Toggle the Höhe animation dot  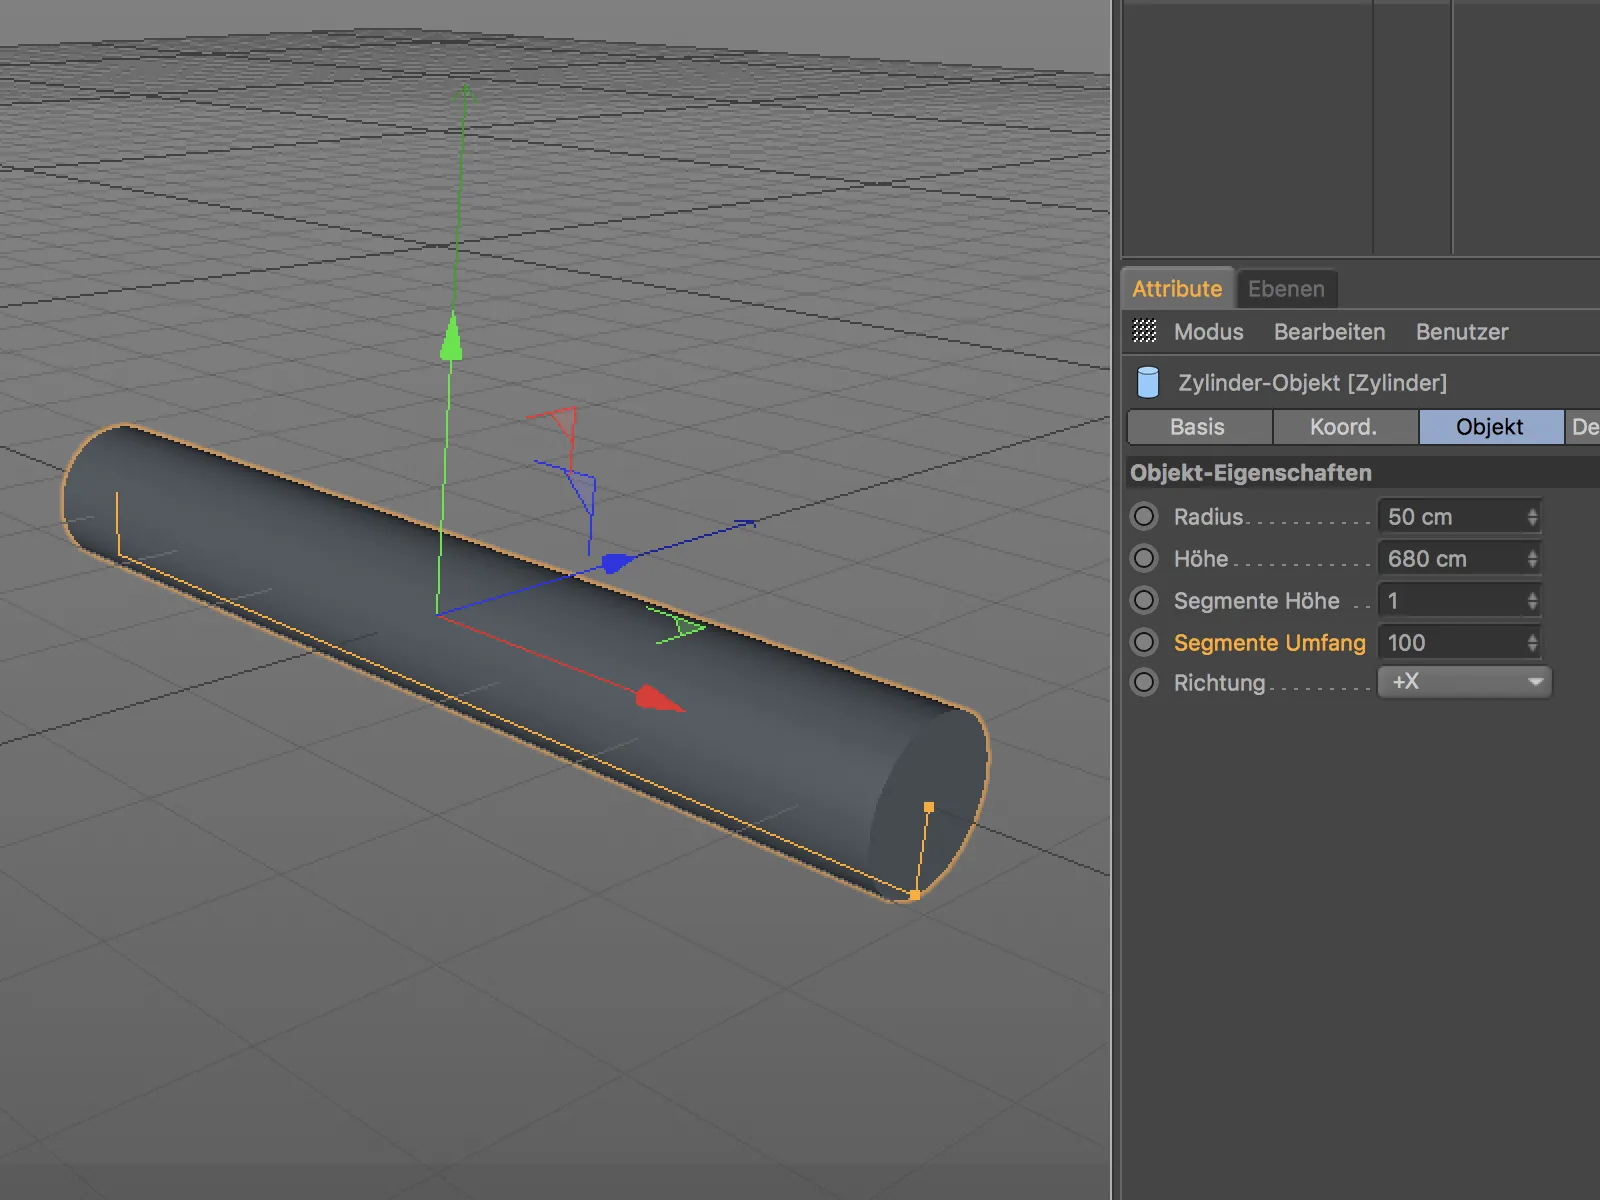[x=1144, y=558]
